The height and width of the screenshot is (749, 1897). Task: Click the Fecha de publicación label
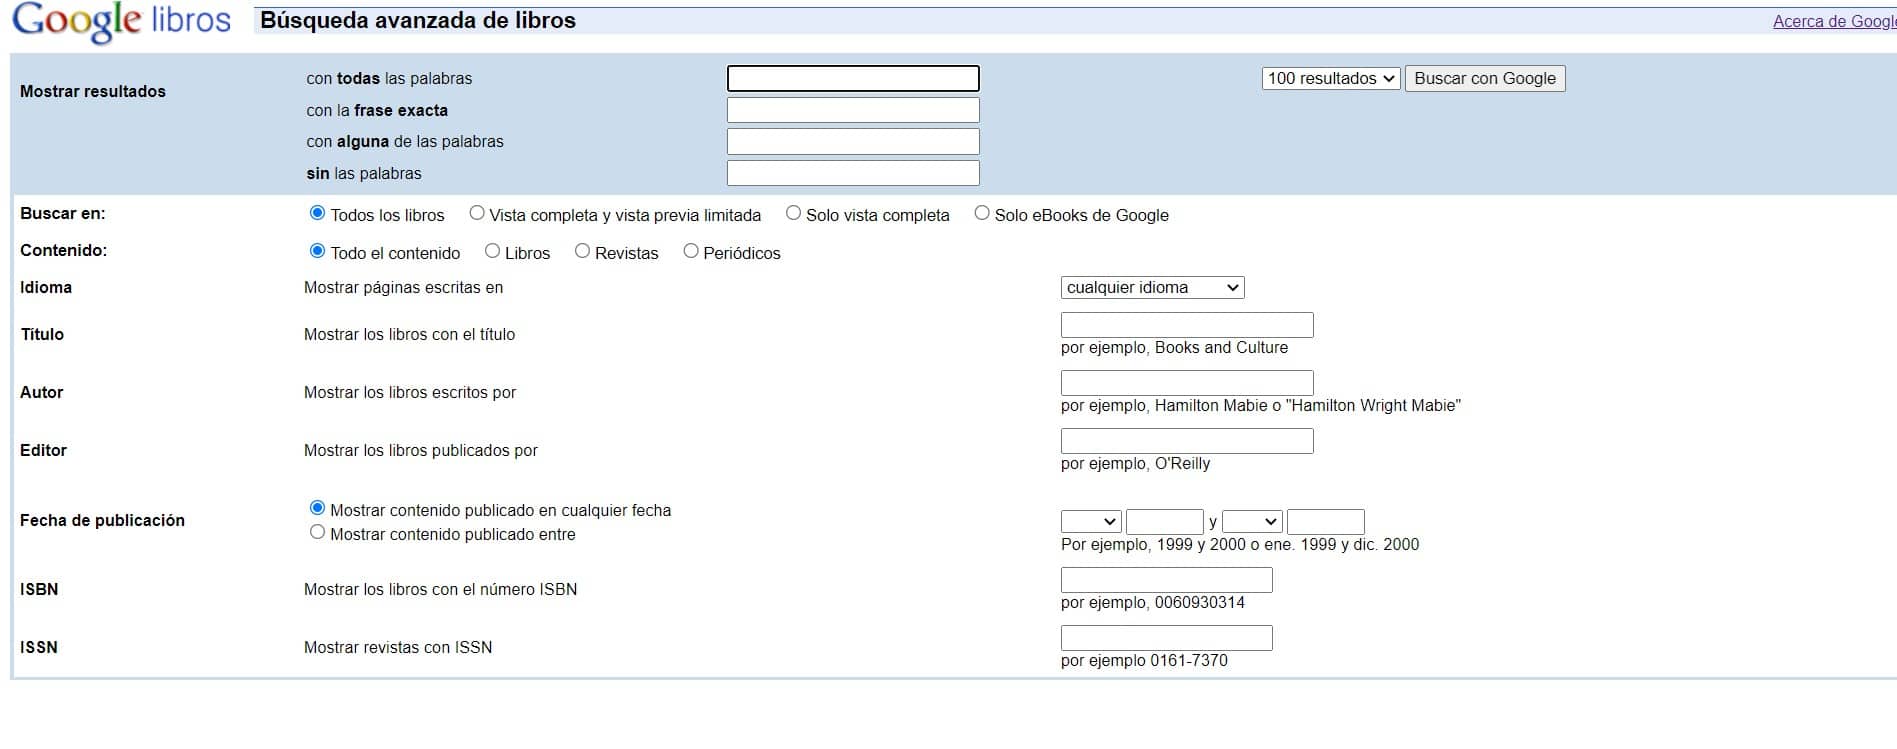coord(102,520)
